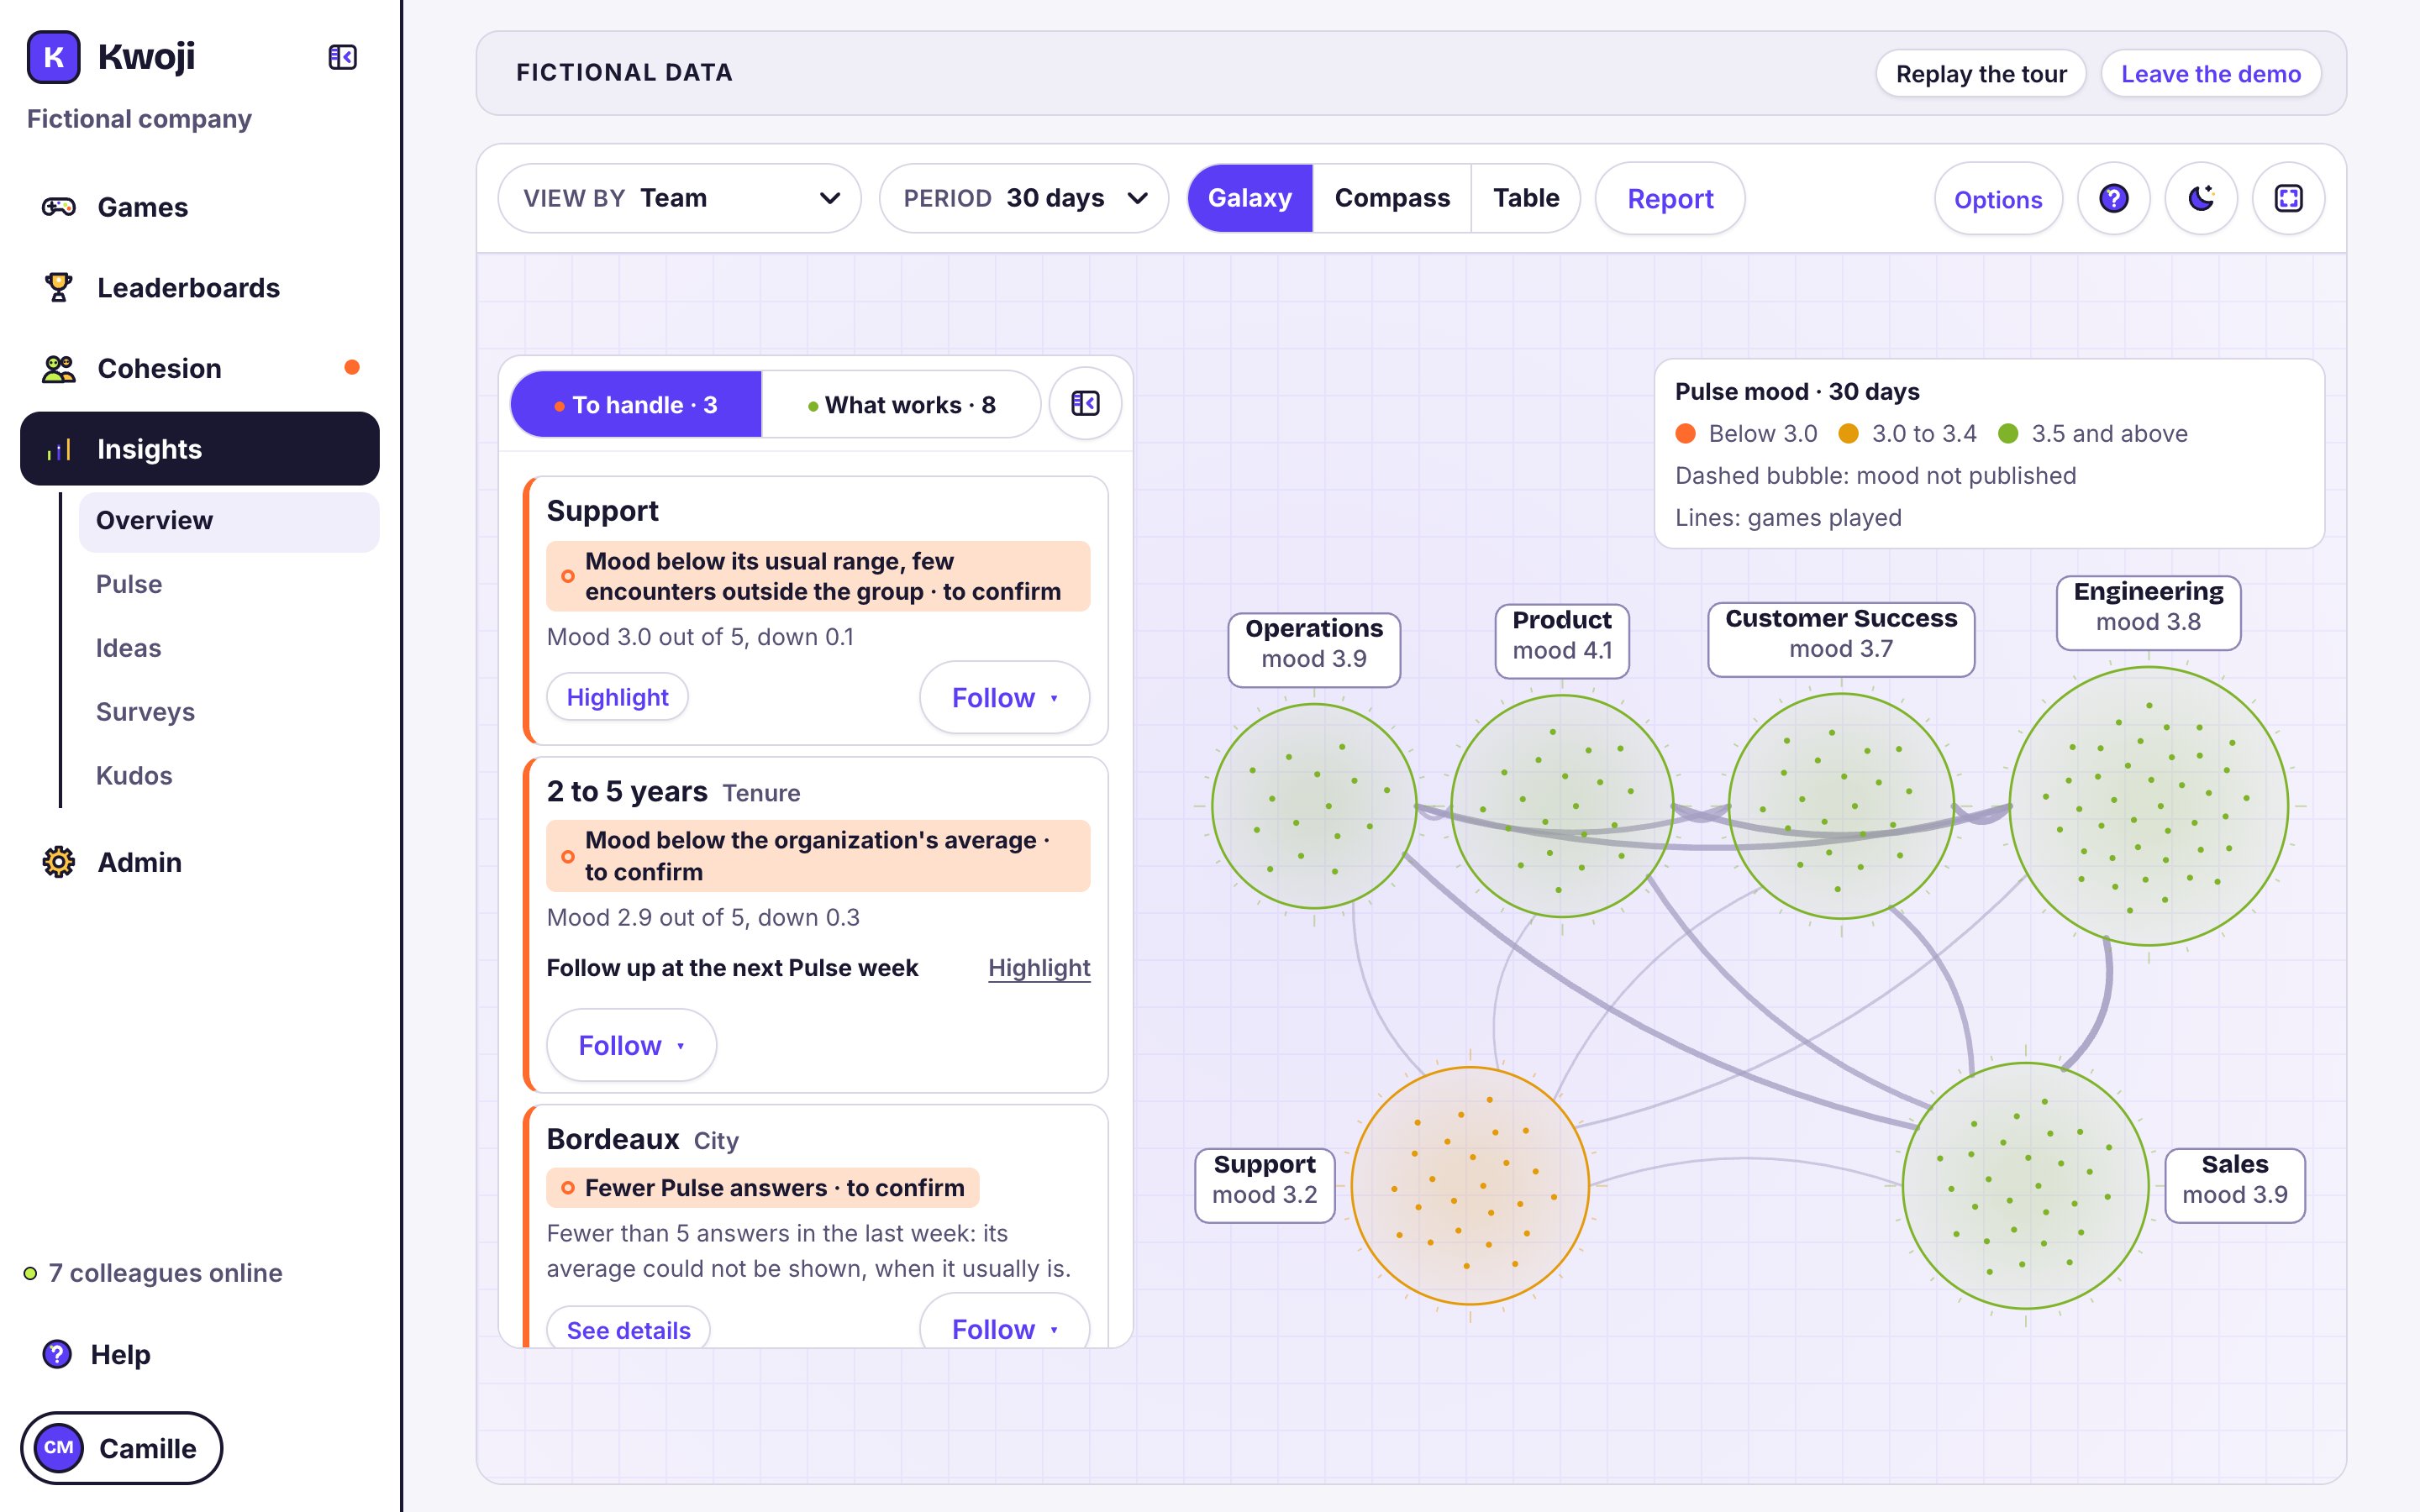Image resolution: width=2420 pixels, height=1512 pixels.
Task: Click Leave the demo
Action: (x=2210, y=74)
